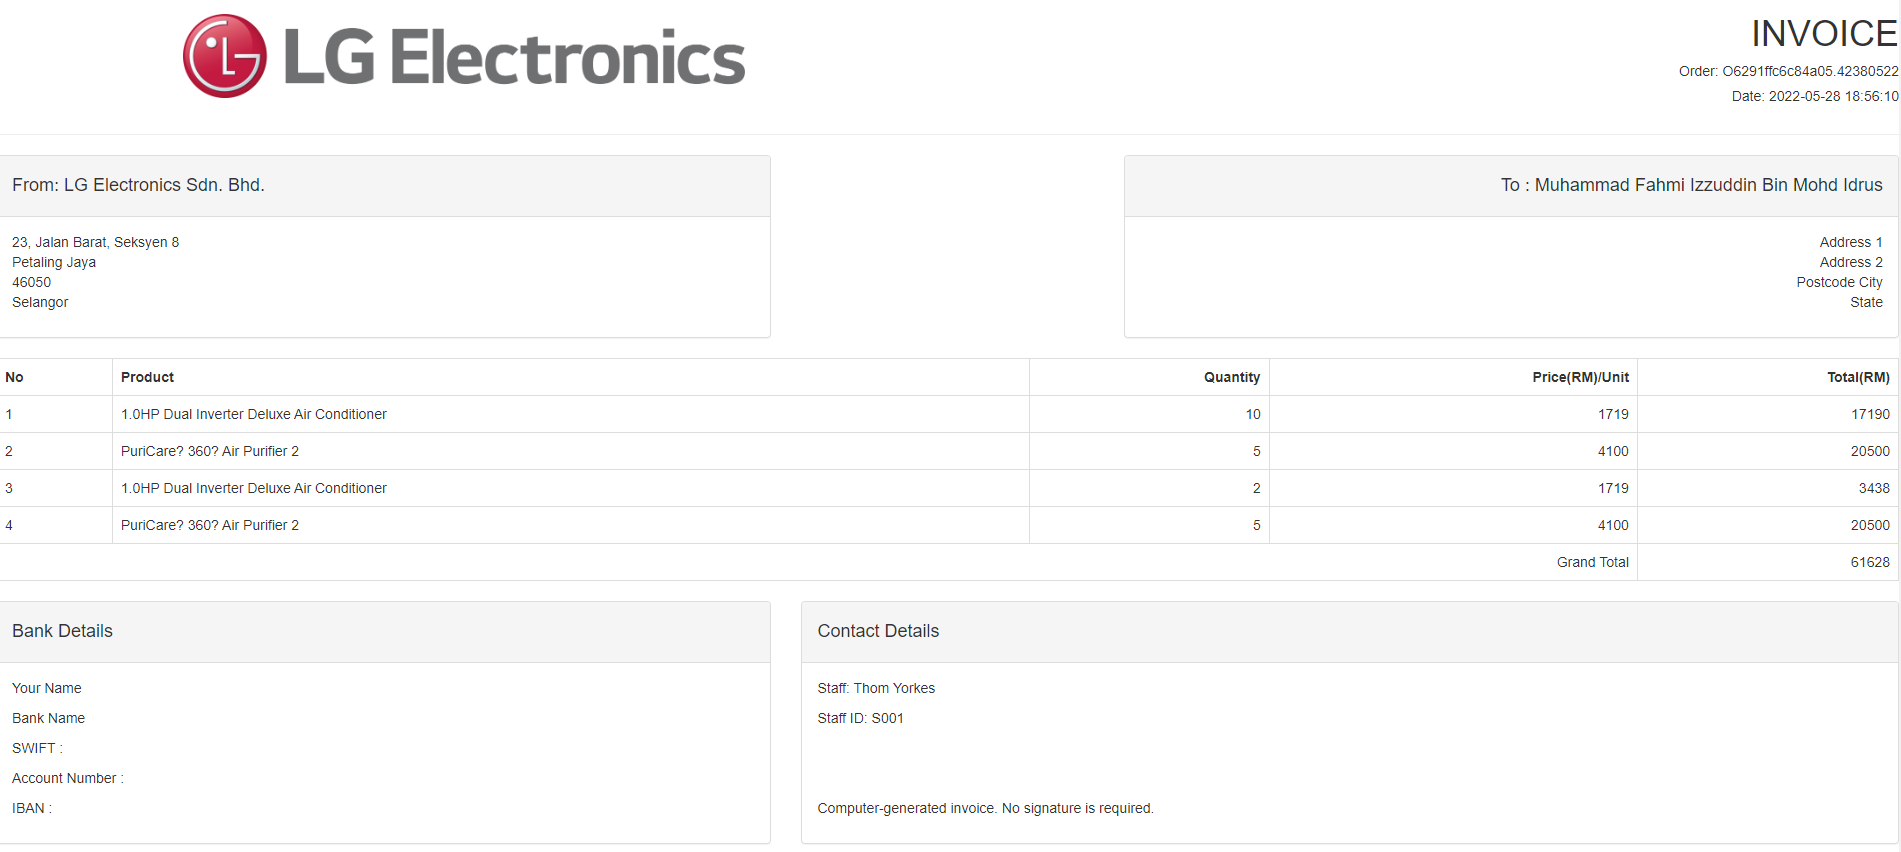Click row 4 product 'PuriCare? 360? Air Purifier 2'

point(210,525)
